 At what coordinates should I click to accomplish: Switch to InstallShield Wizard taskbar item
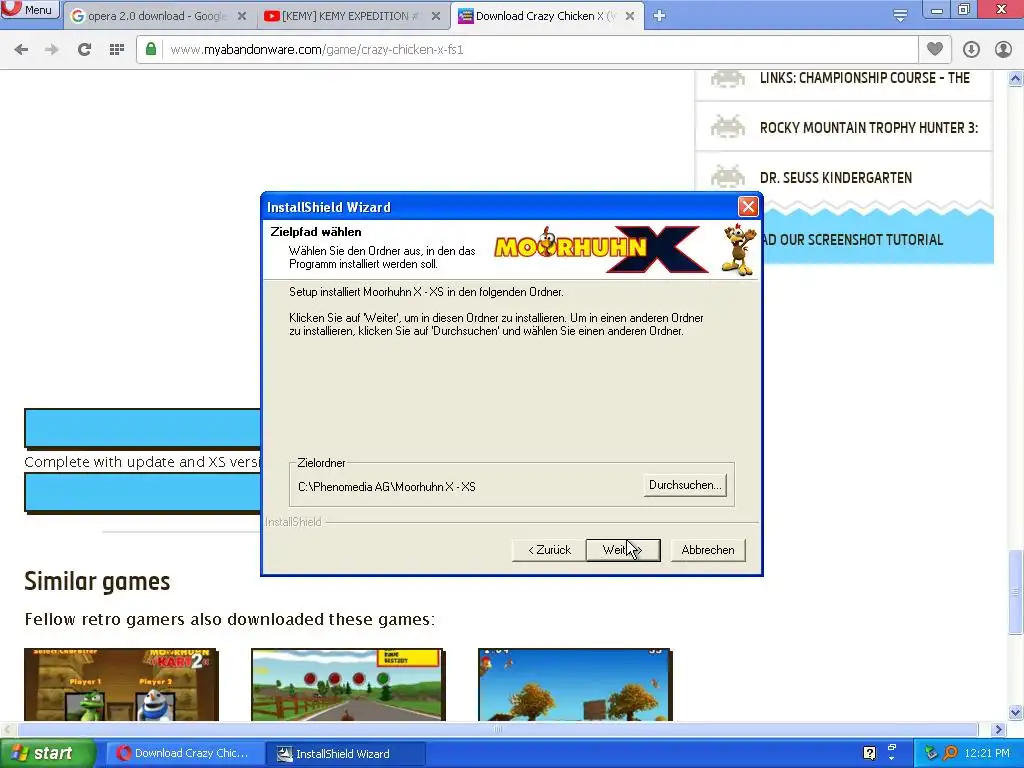point(346,753)
